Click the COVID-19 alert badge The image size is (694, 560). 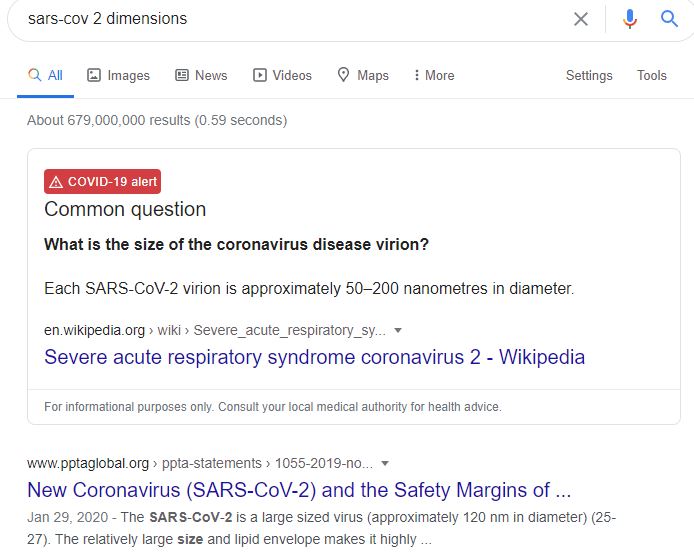[102, 182]
